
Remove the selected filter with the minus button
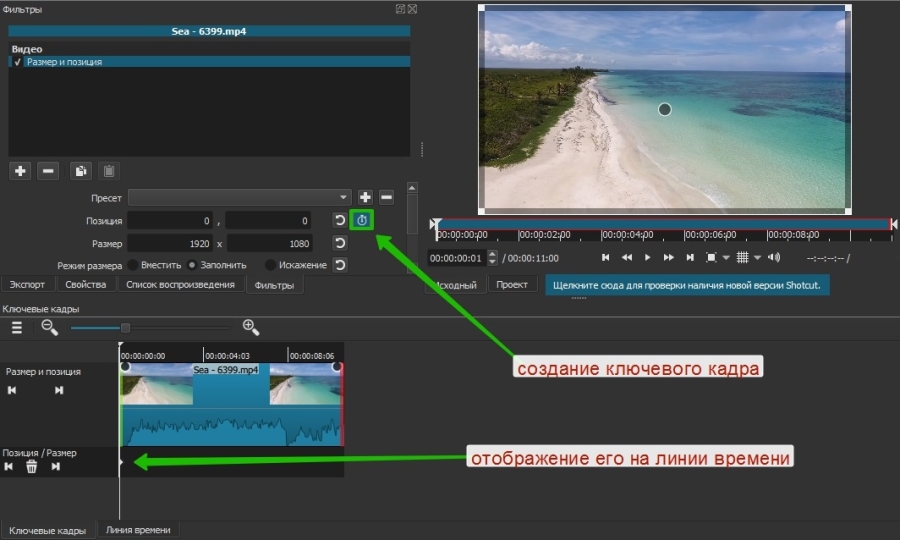48,171
